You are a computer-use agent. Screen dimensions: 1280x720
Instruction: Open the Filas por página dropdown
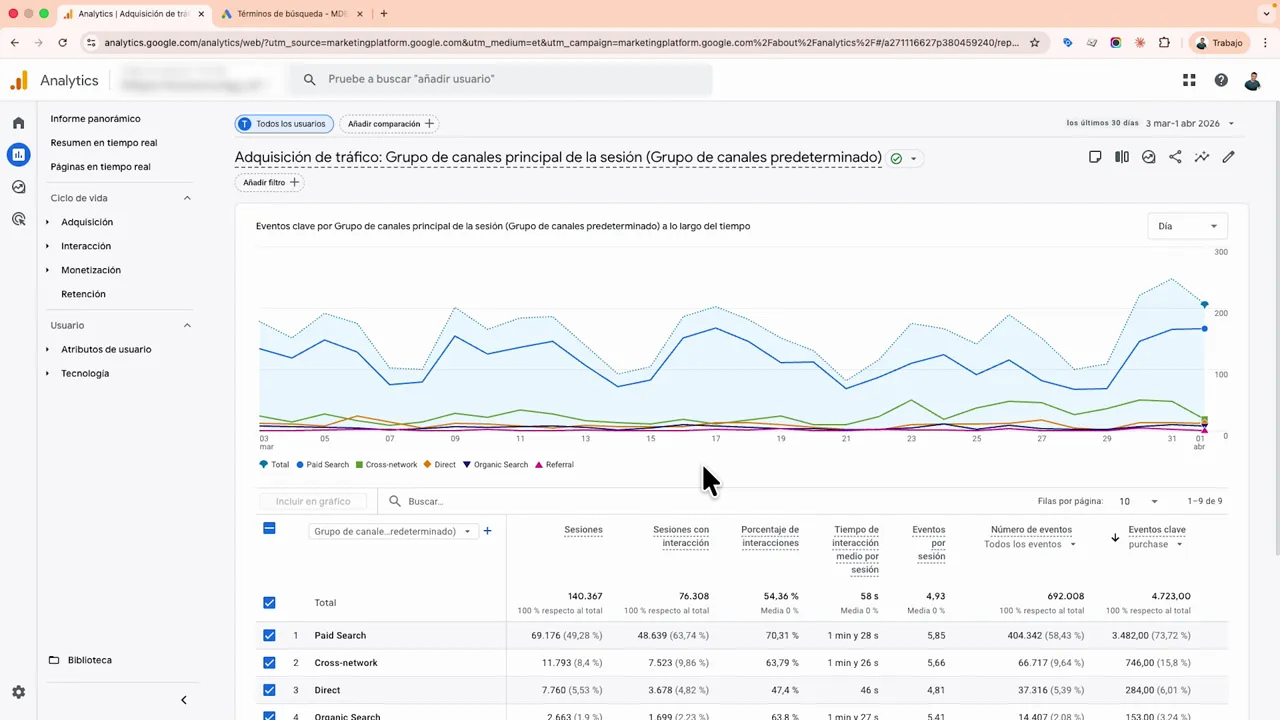(x=1138, y=501)
